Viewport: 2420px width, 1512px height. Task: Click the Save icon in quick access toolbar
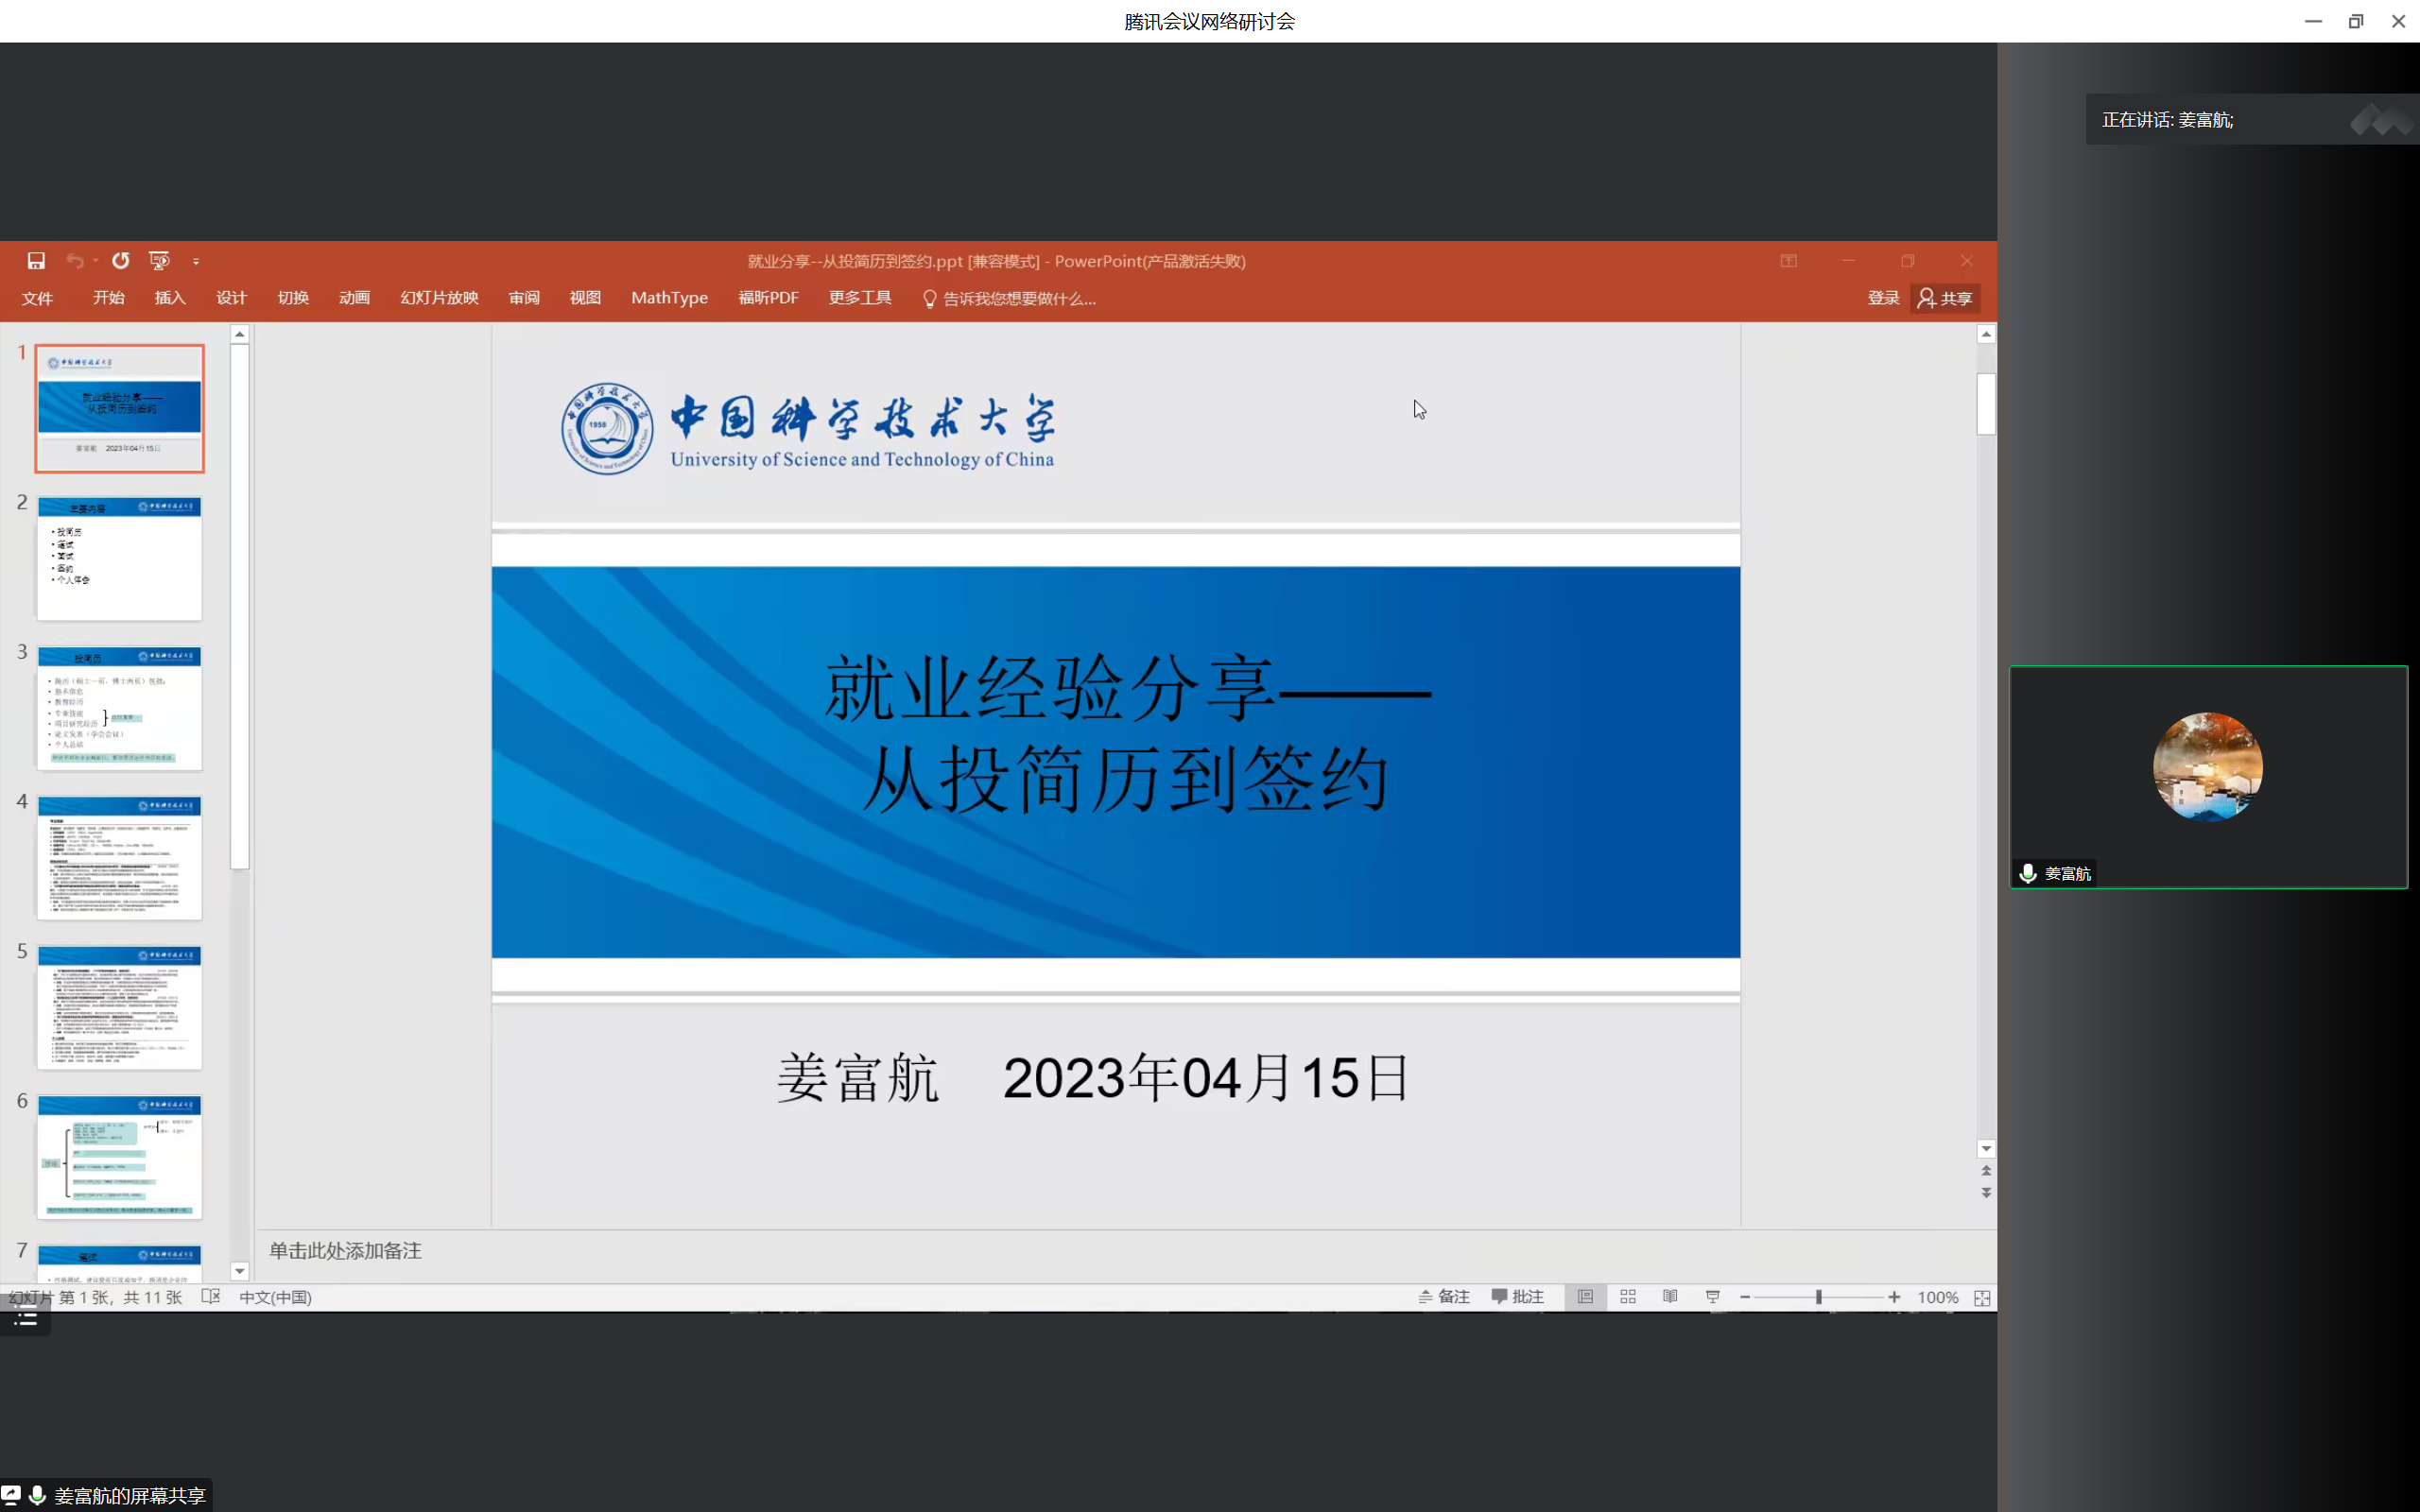[x=36, y=261]
